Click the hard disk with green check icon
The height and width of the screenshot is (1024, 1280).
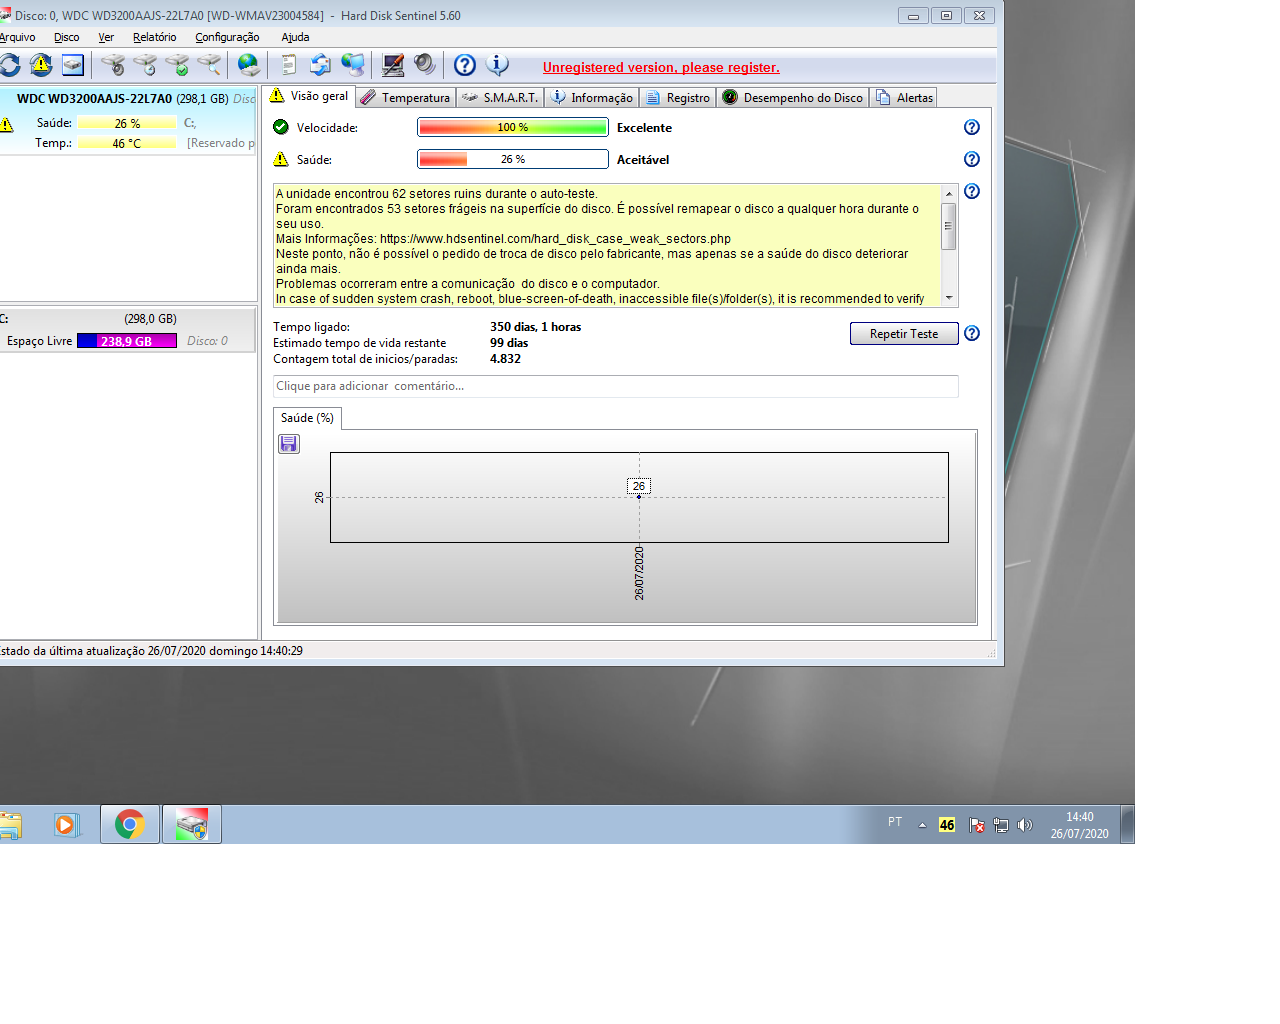(177, 65)
